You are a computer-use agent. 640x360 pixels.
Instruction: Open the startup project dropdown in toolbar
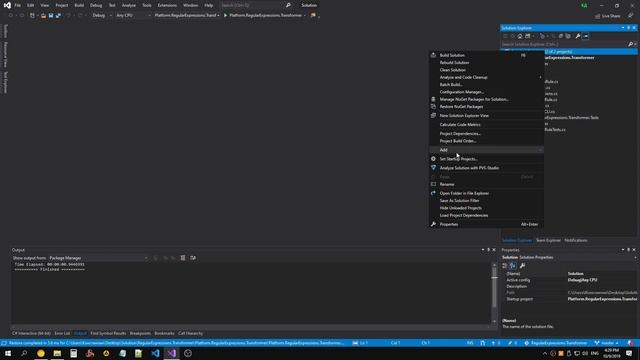[x=187, y=16]
